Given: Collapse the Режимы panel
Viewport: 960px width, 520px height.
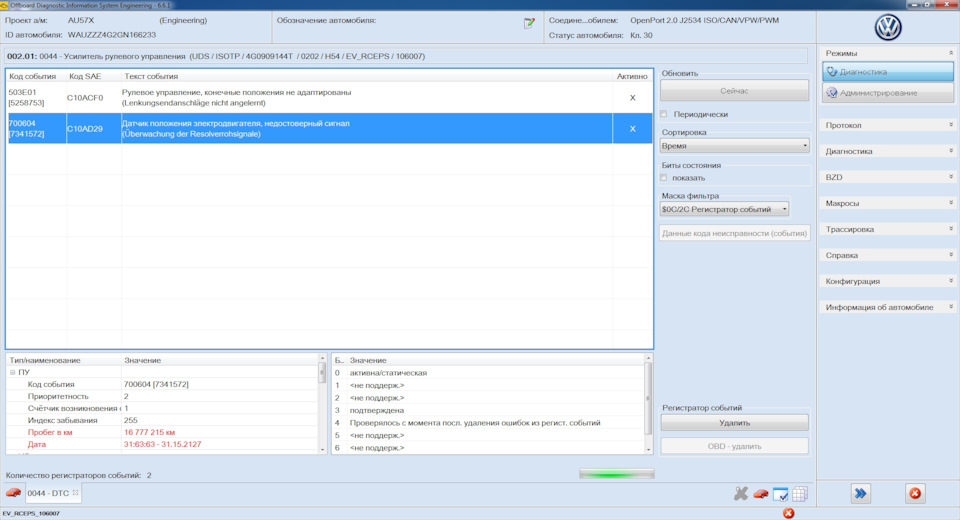Looking at the screenshot, I should pos(951,53).
